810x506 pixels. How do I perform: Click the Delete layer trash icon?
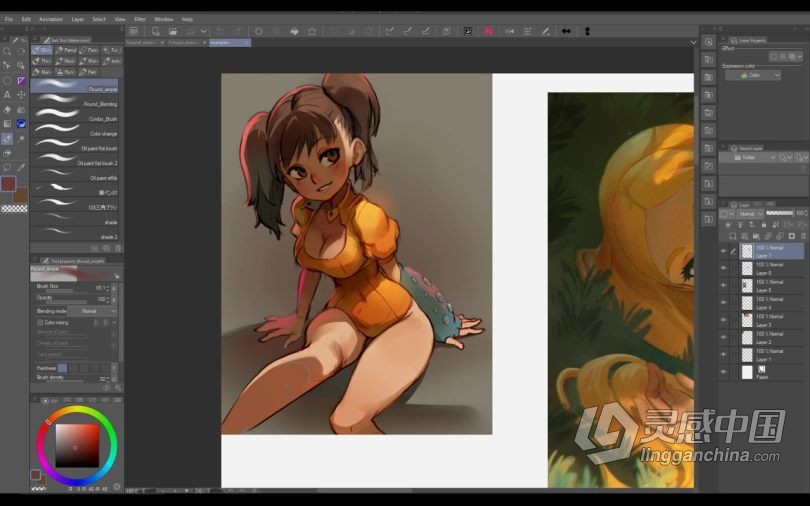802,236
